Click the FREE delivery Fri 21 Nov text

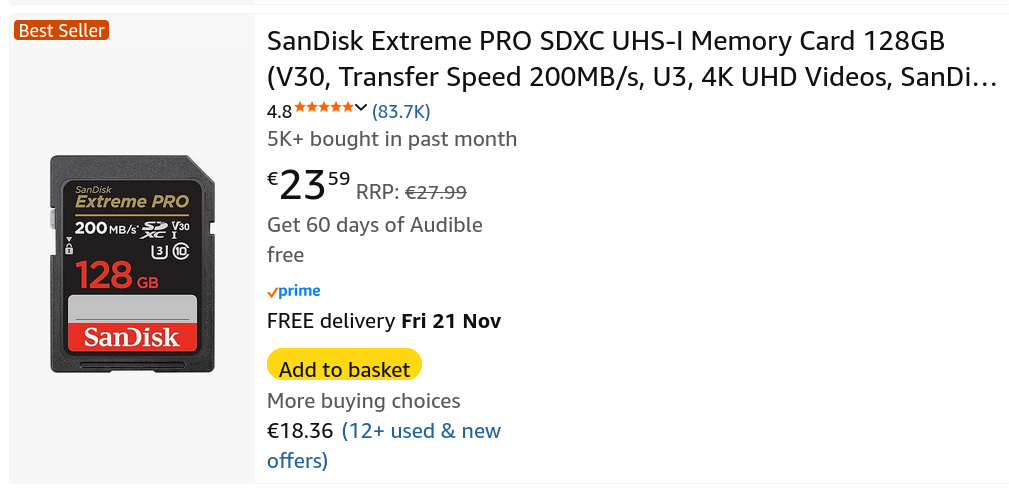384,321
